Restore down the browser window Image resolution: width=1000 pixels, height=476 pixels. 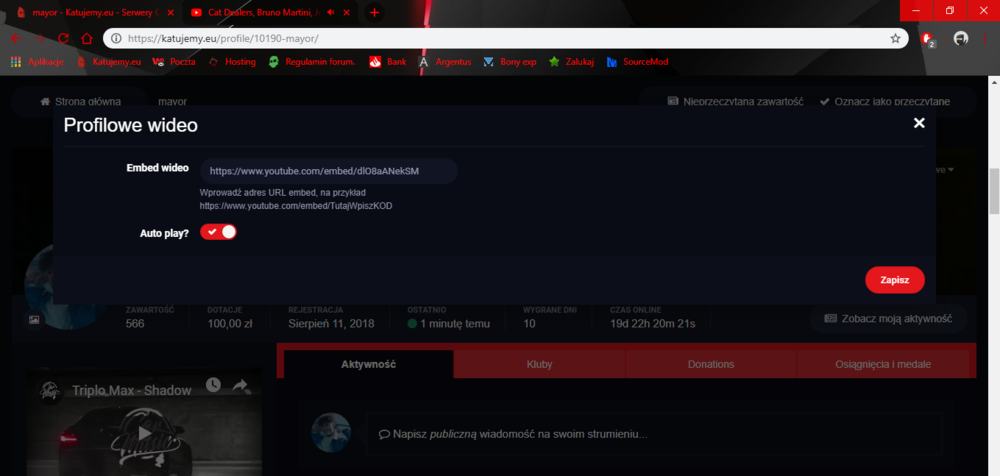(950, 10)
